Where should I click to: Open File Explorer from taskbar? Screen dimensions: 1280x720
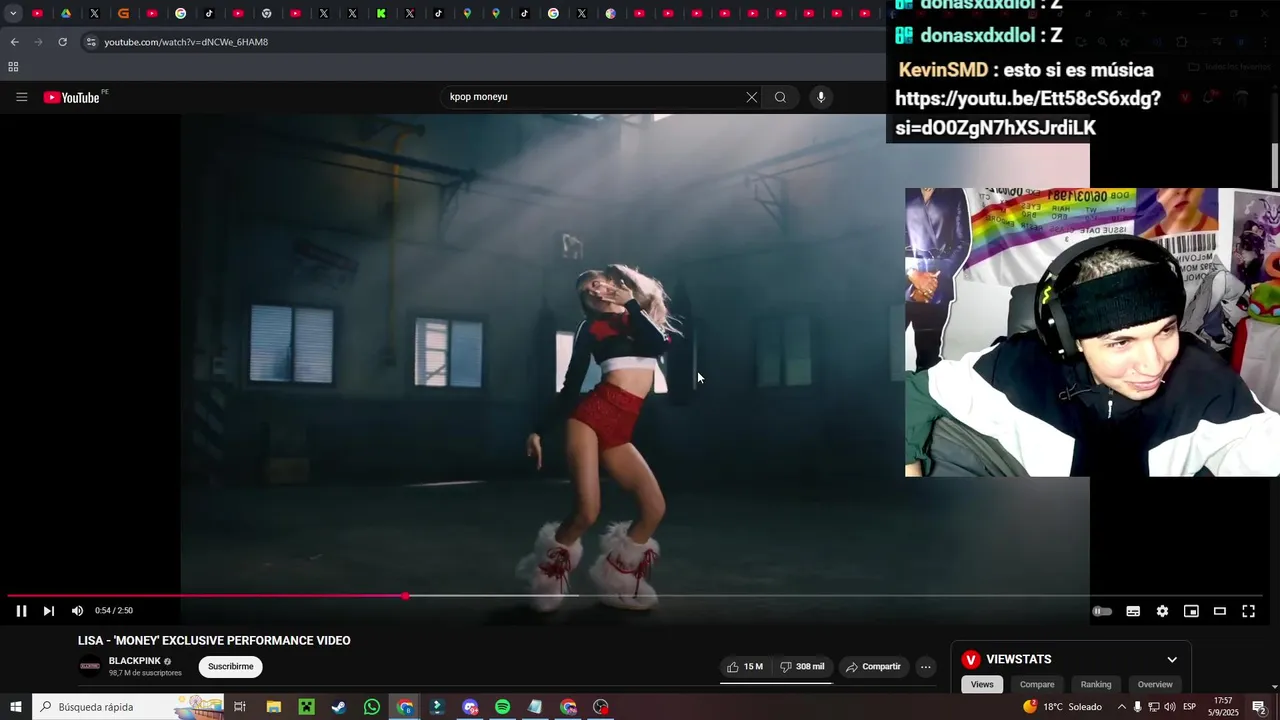click(273, 707)
